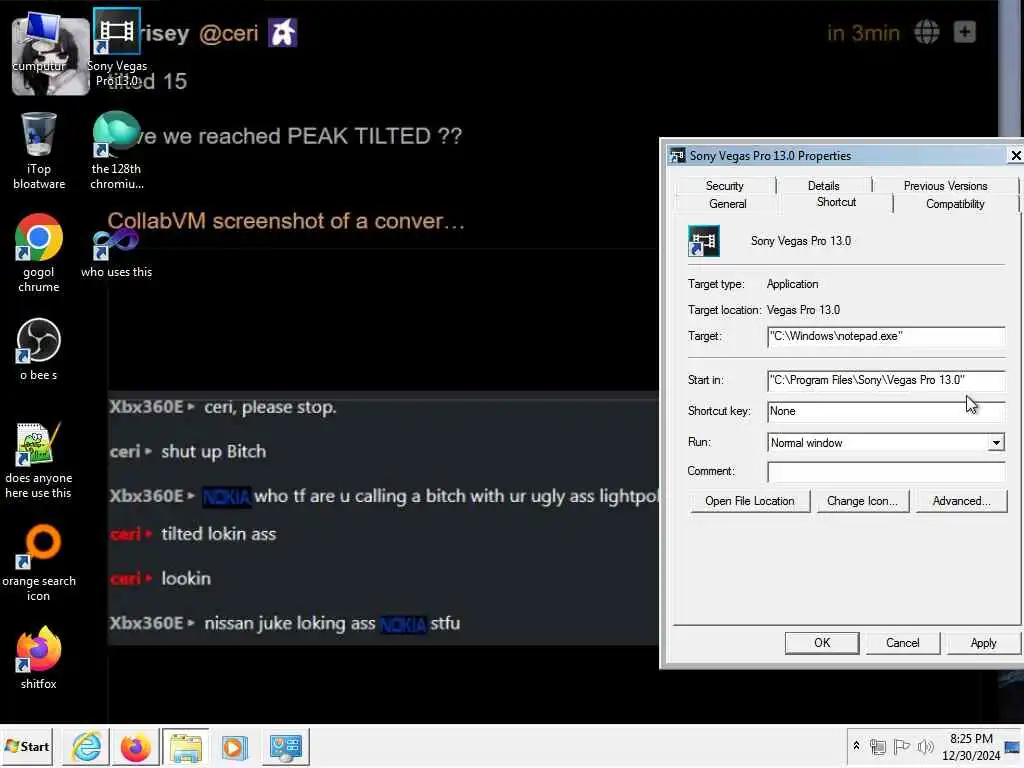
Task: Click the taskbar clock showing 8:25 PM
Action: tap(971, 746)
